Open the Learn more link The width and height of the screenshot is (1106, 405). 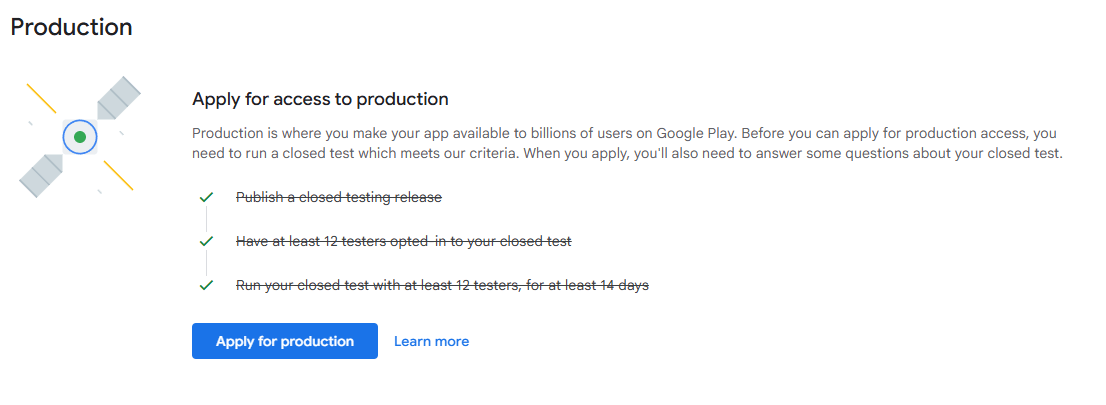(x=431, y=341)
